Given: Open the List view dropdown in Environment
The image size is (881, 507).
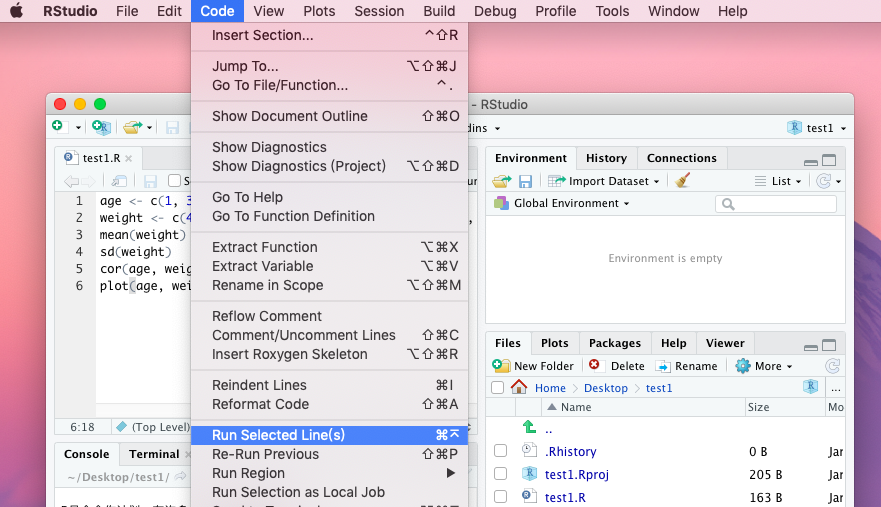Looking at the screenshot, I should tap(778, 181).
